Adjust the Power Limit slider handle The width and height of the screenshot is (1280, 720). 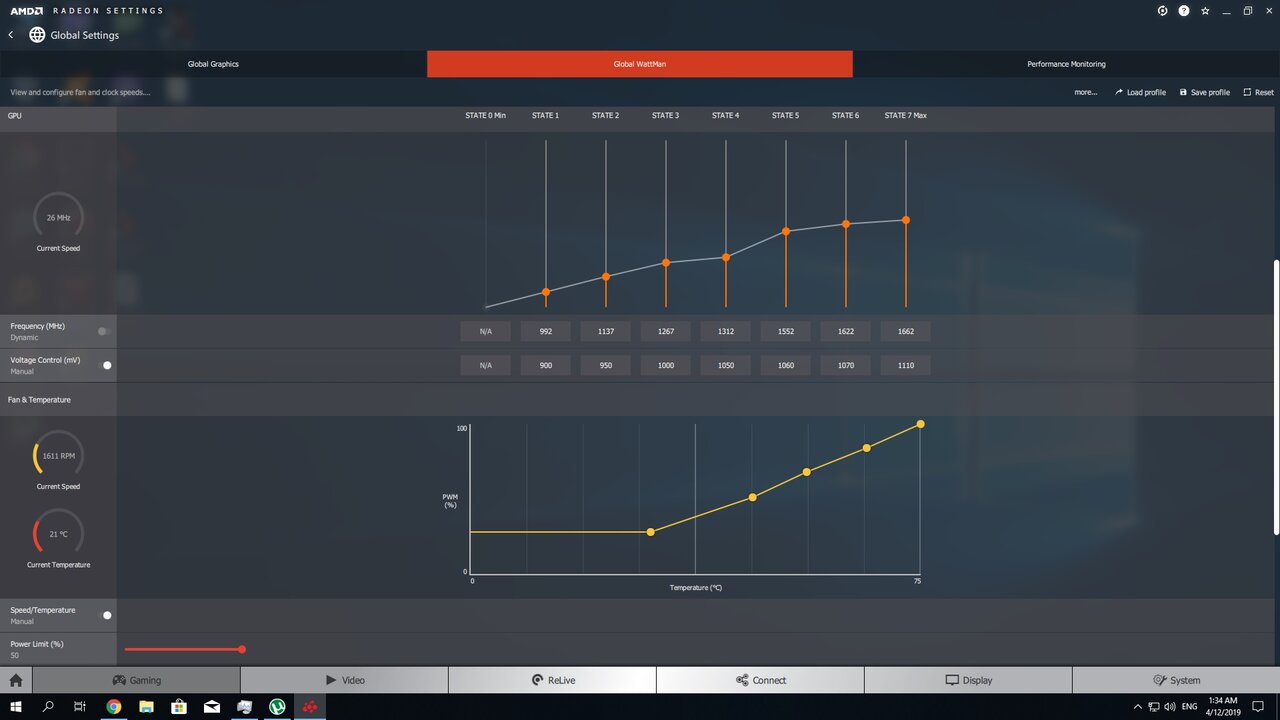(242, 649)
